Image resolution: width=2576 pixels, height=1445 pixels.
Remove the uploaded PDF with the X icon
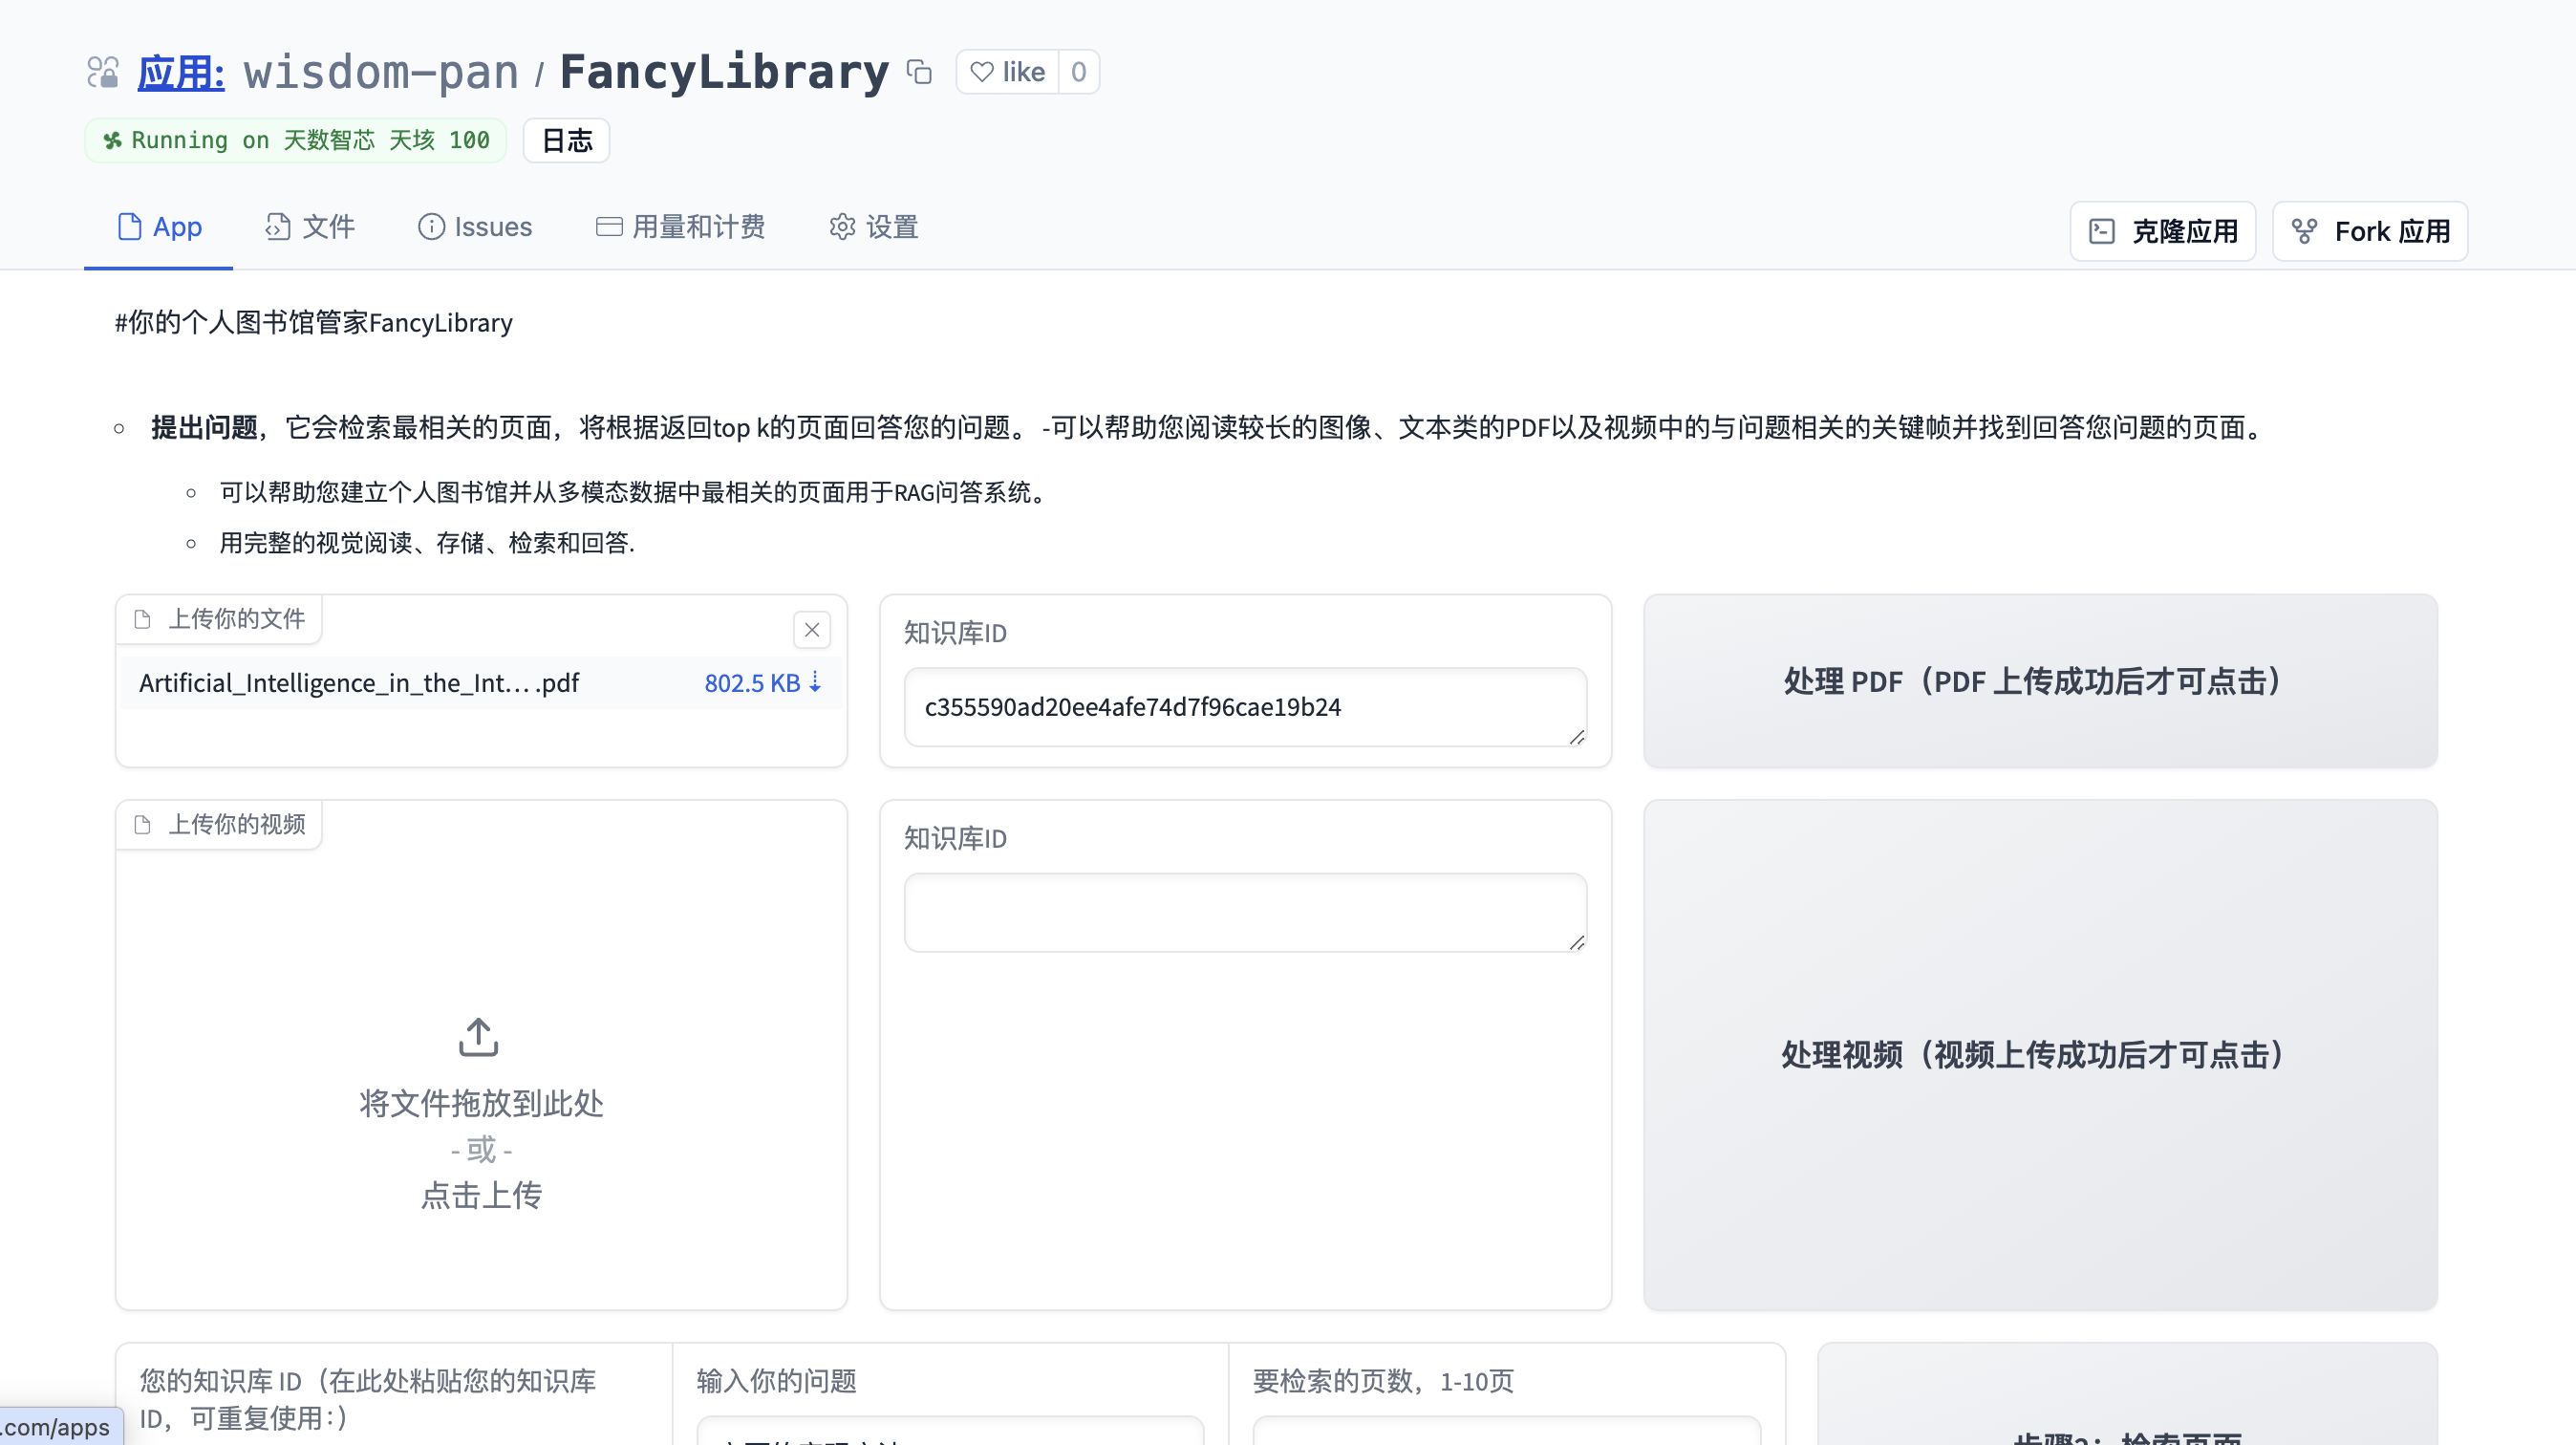[x=812, y=630]
